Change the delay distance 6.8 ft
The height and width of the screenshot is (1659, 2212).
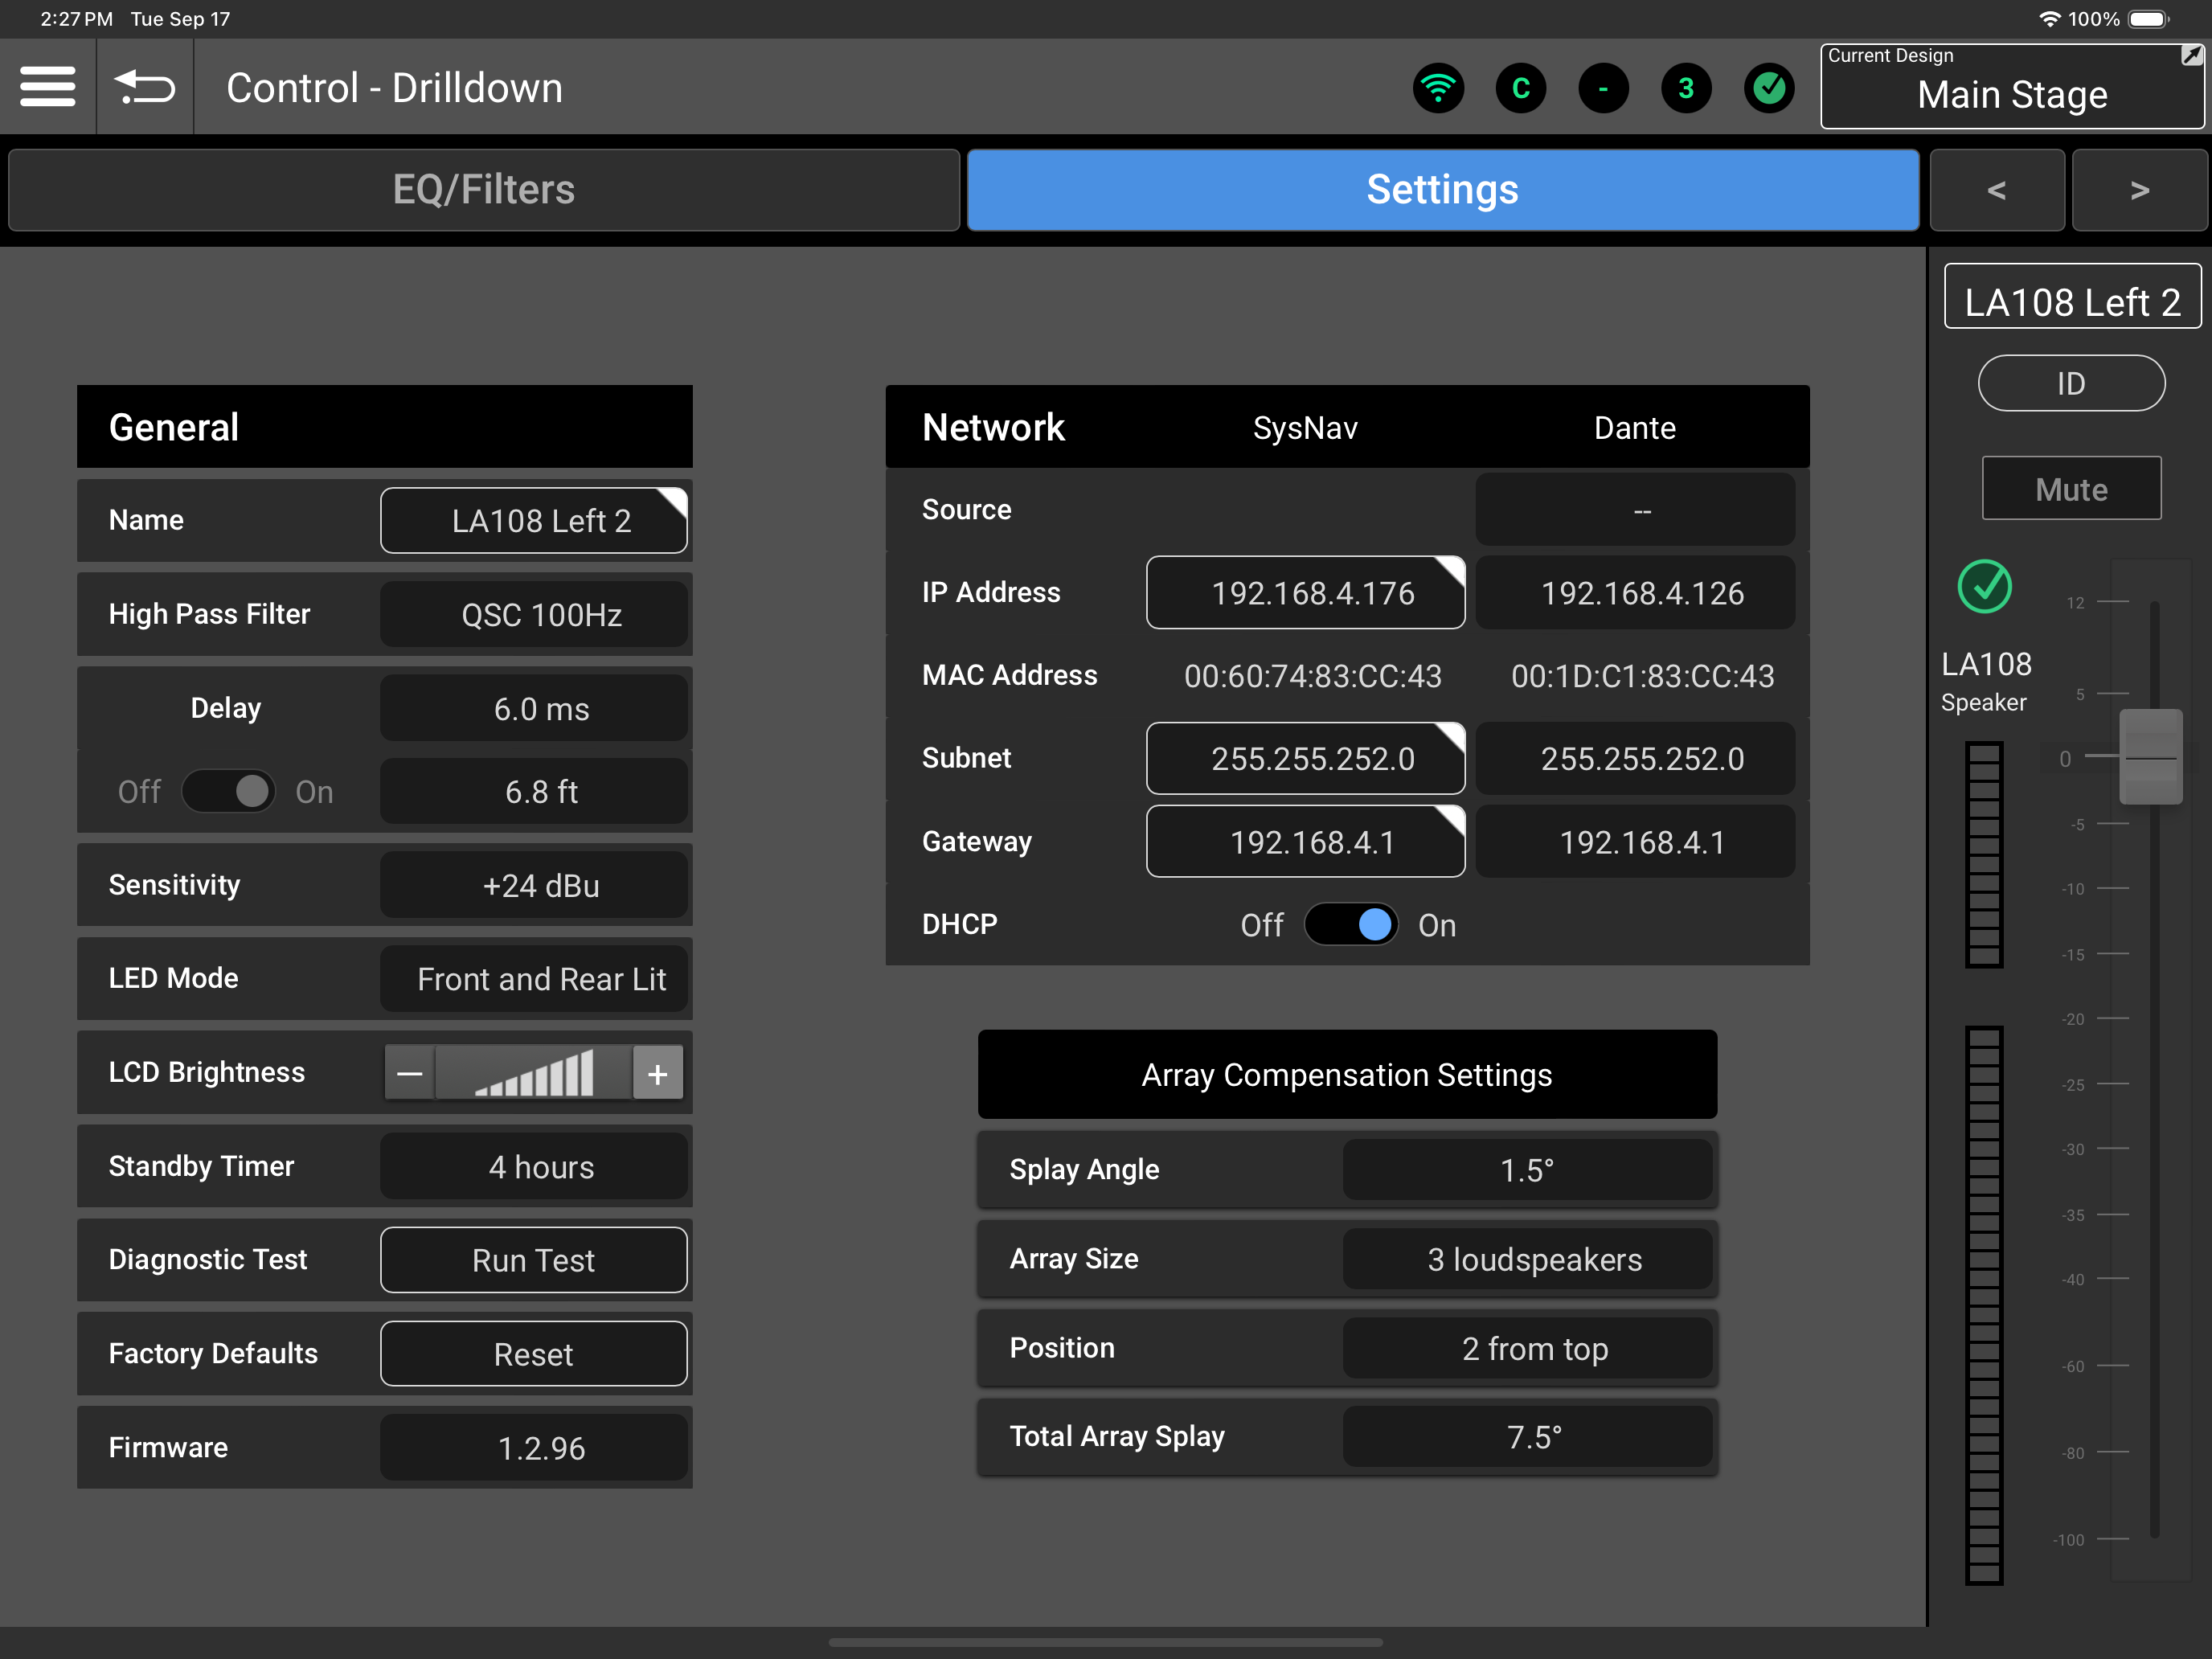pos(533,791)
